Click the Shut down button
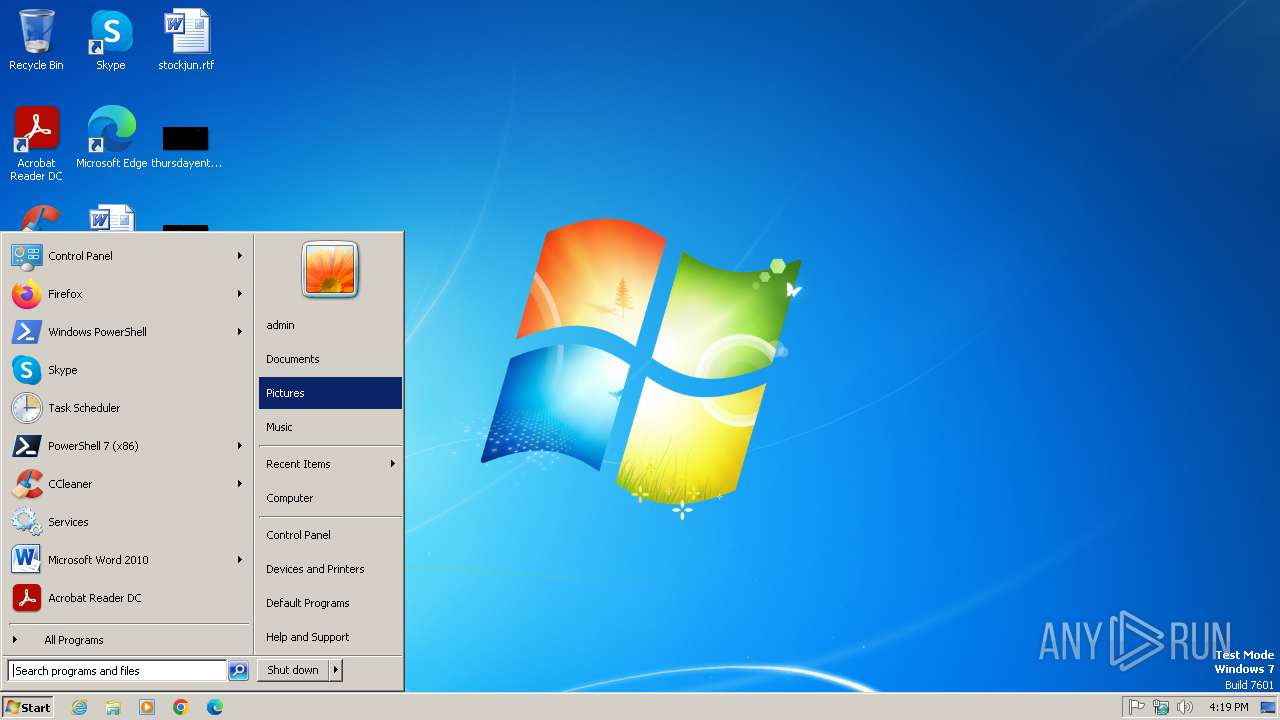Image resolution: width=1280 pixels, height=720 pixels. point(293,671)
